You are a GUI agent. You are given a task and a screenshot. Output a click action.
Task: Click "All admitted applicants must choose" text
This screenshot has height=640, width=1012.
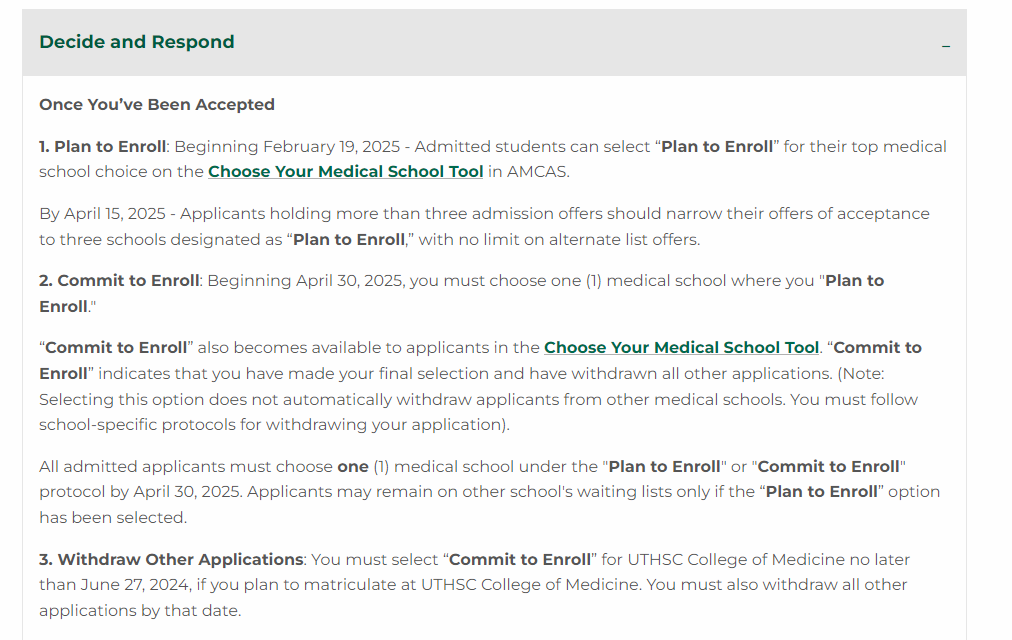pyautogui.click(x=185, y=467)
